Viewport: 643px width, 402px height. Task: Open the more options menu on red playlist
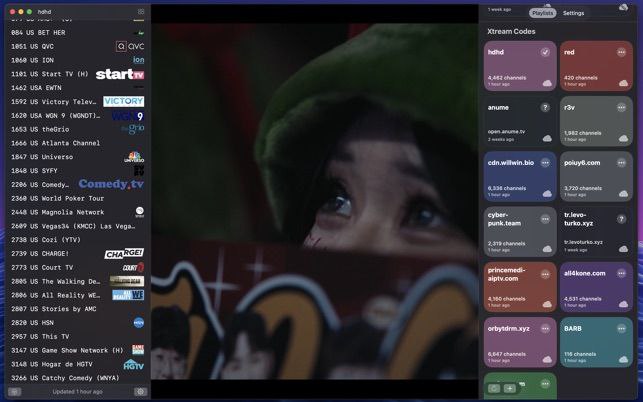pos(622,52)
